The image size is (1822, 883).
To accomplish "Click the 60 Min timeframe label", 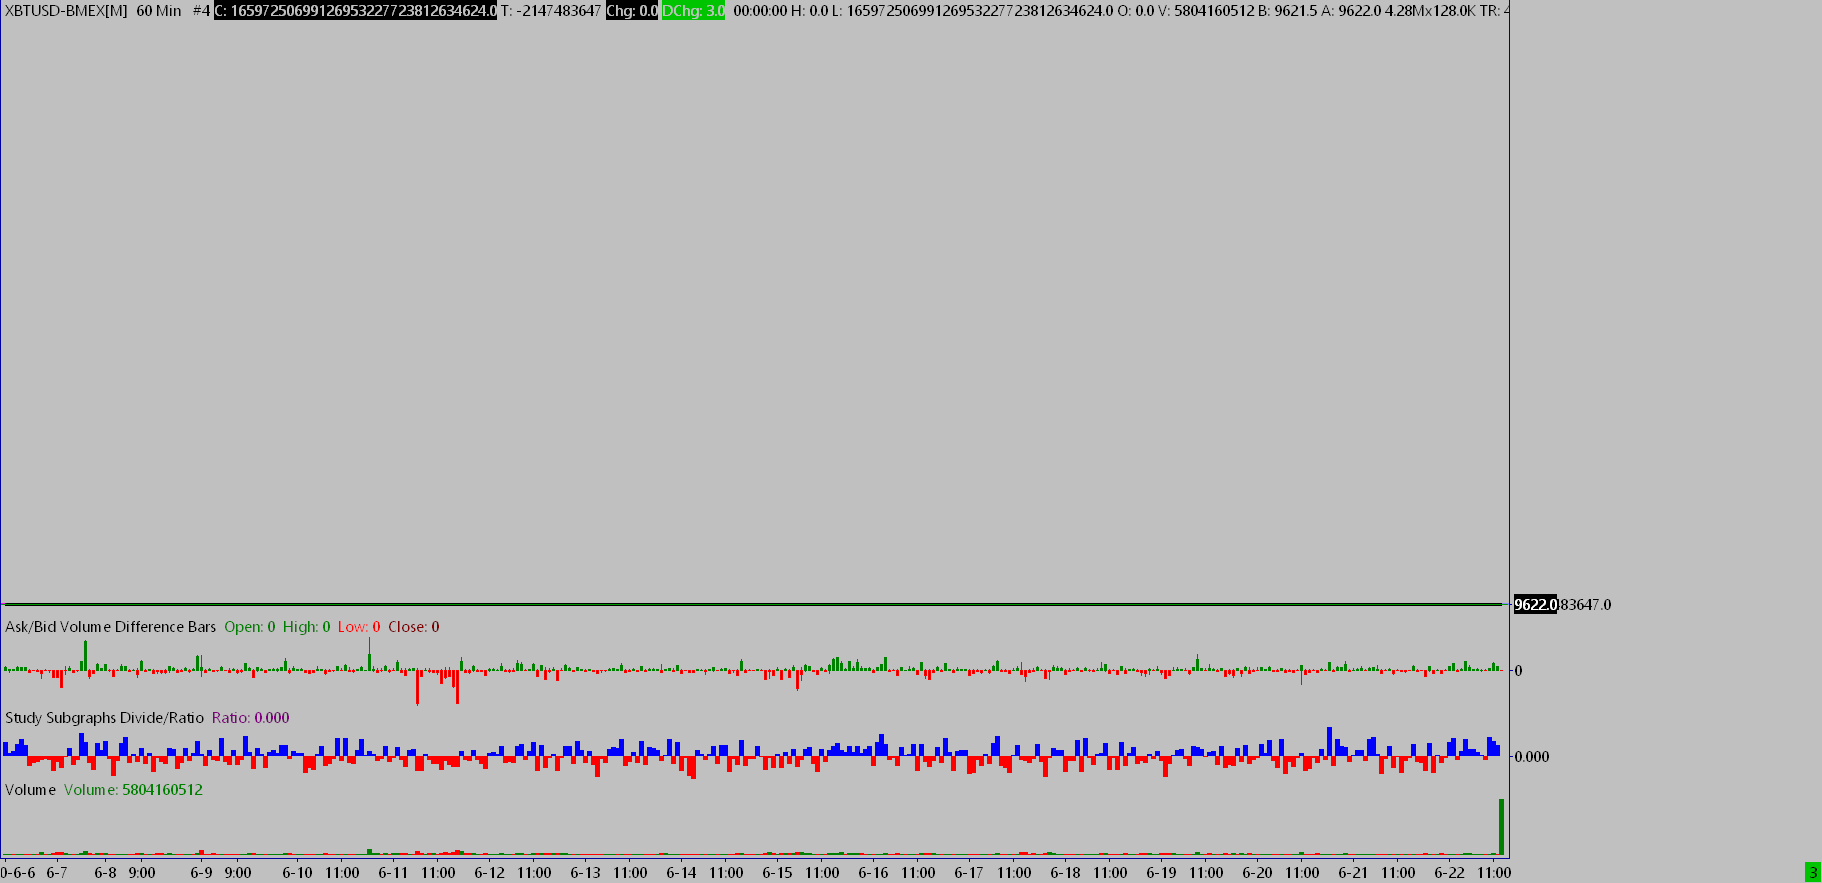I will point(159,11).
